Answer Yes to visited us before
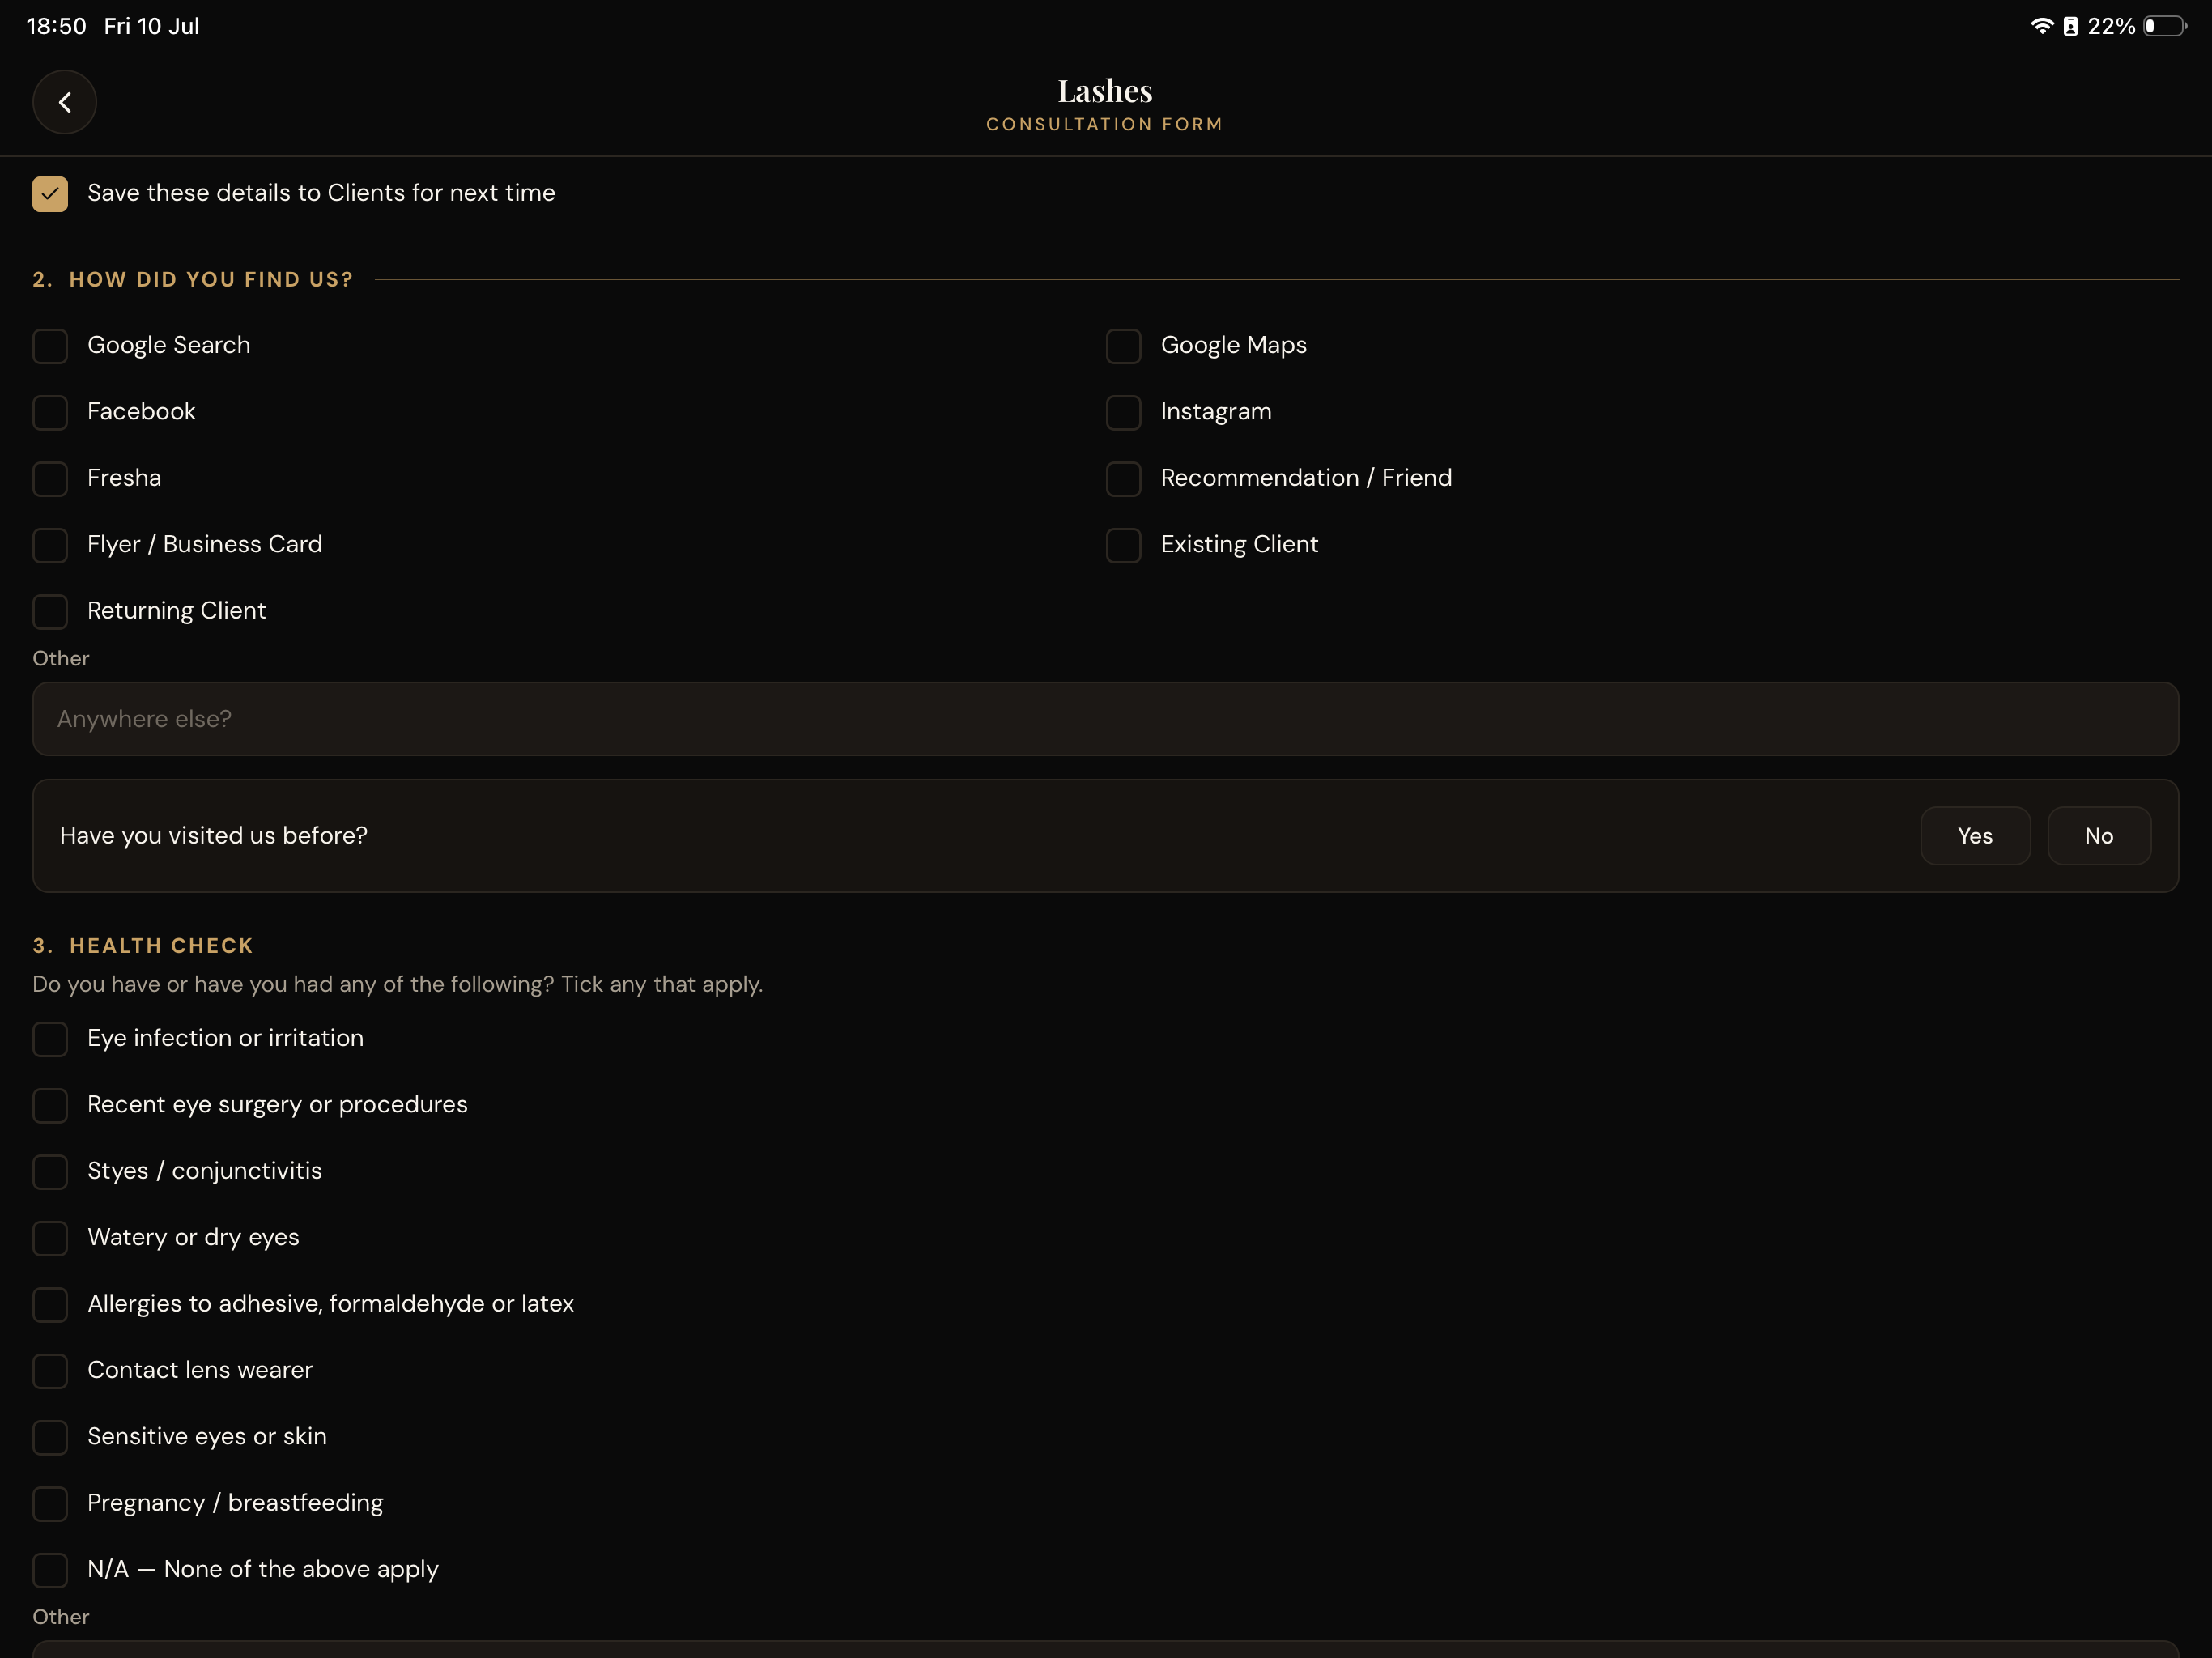 click(1975, 836)
